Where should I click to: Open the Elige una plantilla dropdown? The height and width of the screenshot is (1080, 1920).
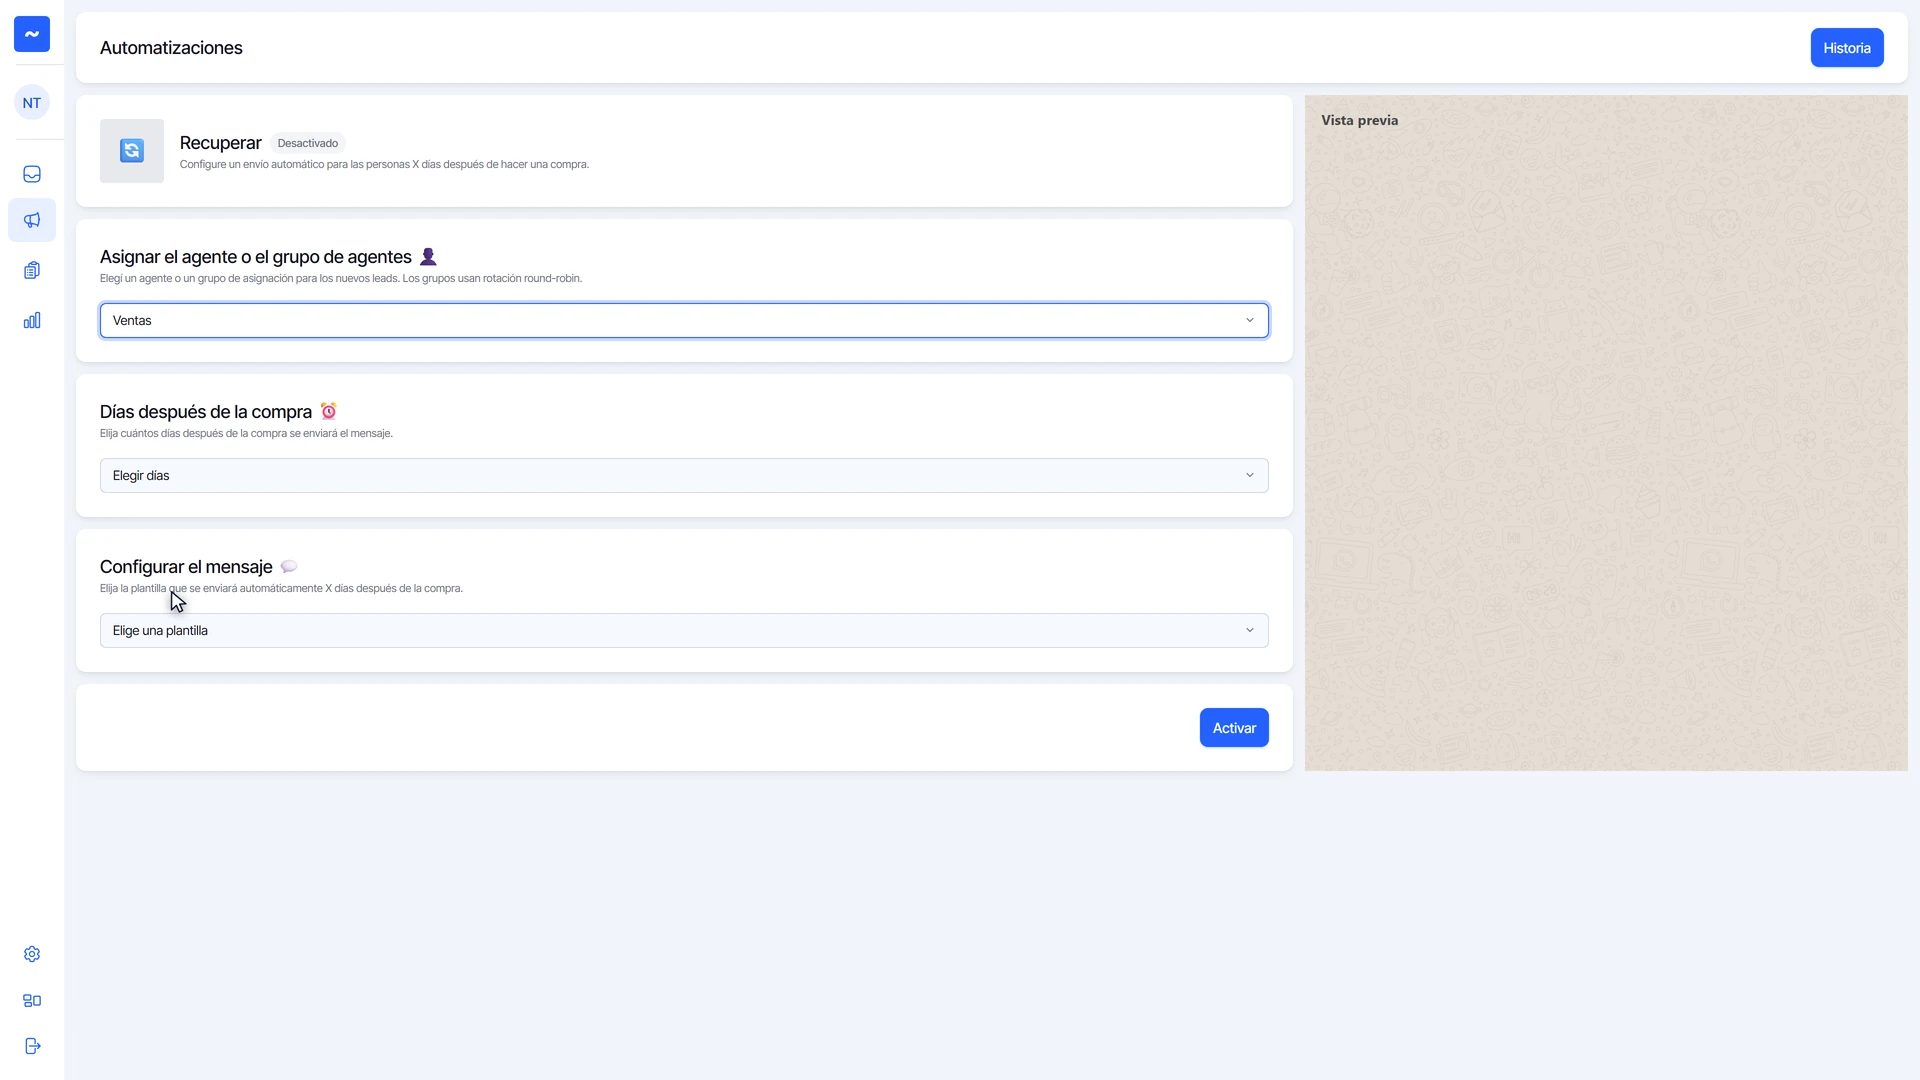coord(684,630)
